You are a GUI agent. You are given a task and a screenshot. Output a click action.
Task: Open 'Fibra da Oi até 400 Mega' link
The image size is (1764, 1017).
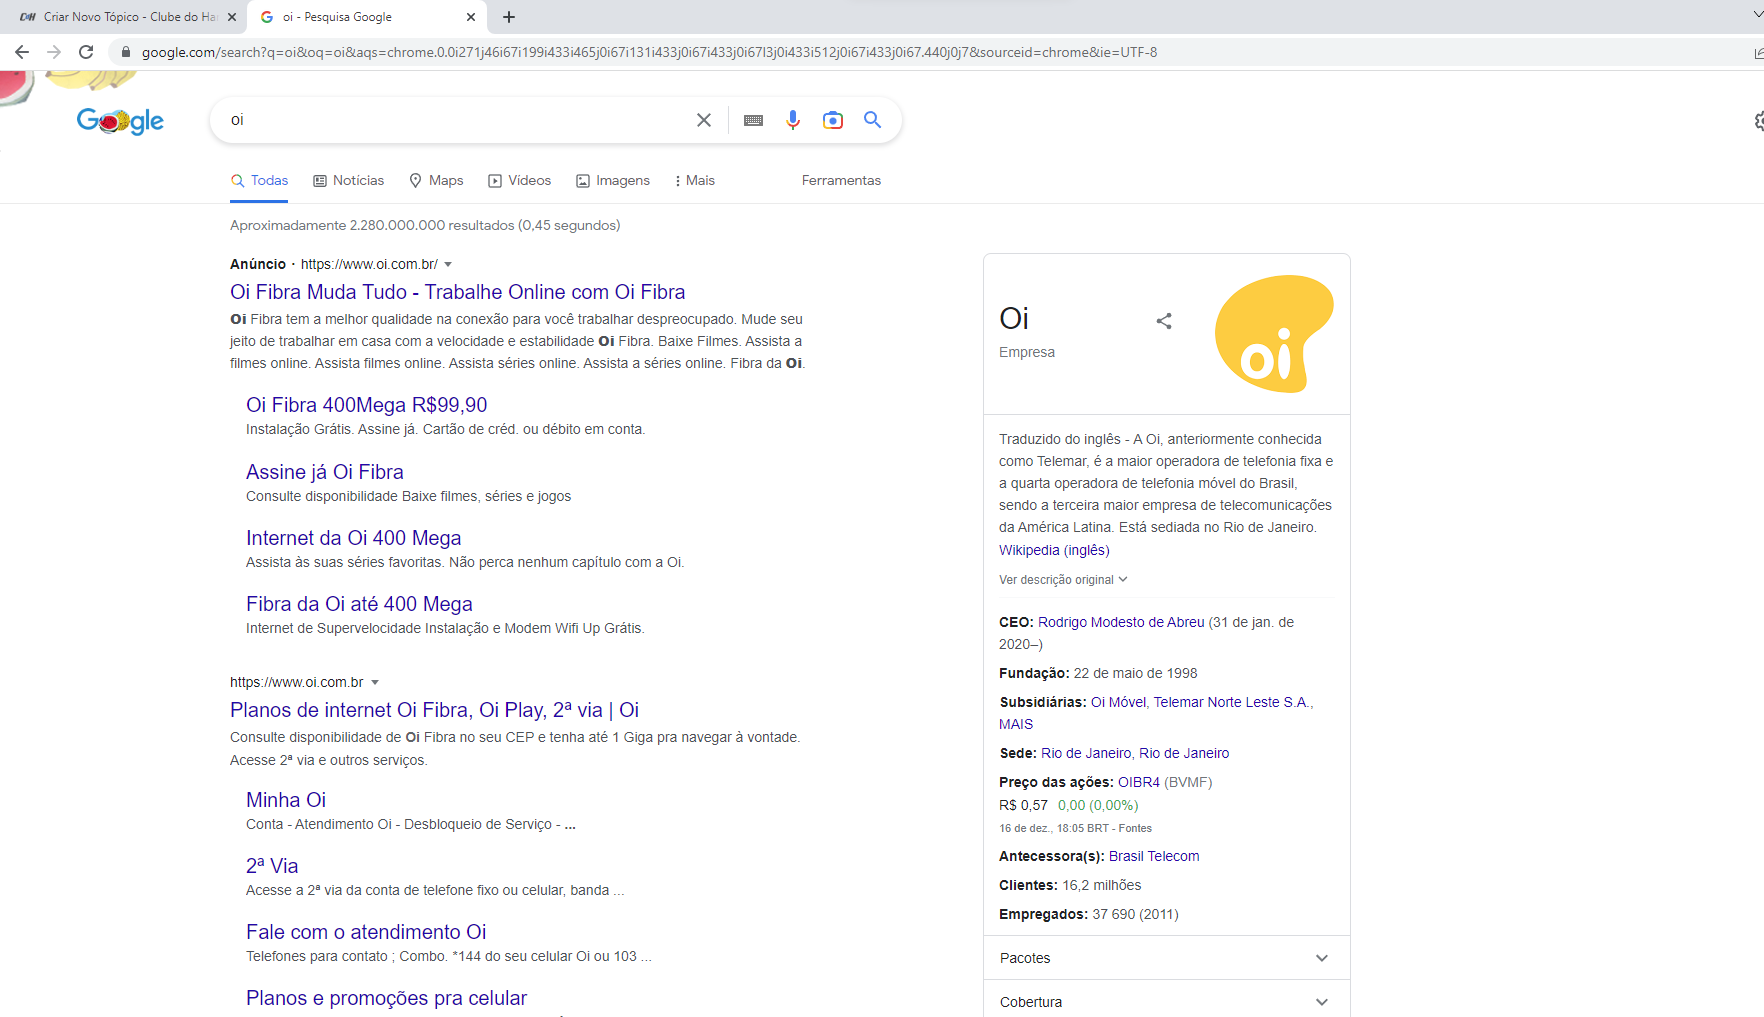(359, 604)
